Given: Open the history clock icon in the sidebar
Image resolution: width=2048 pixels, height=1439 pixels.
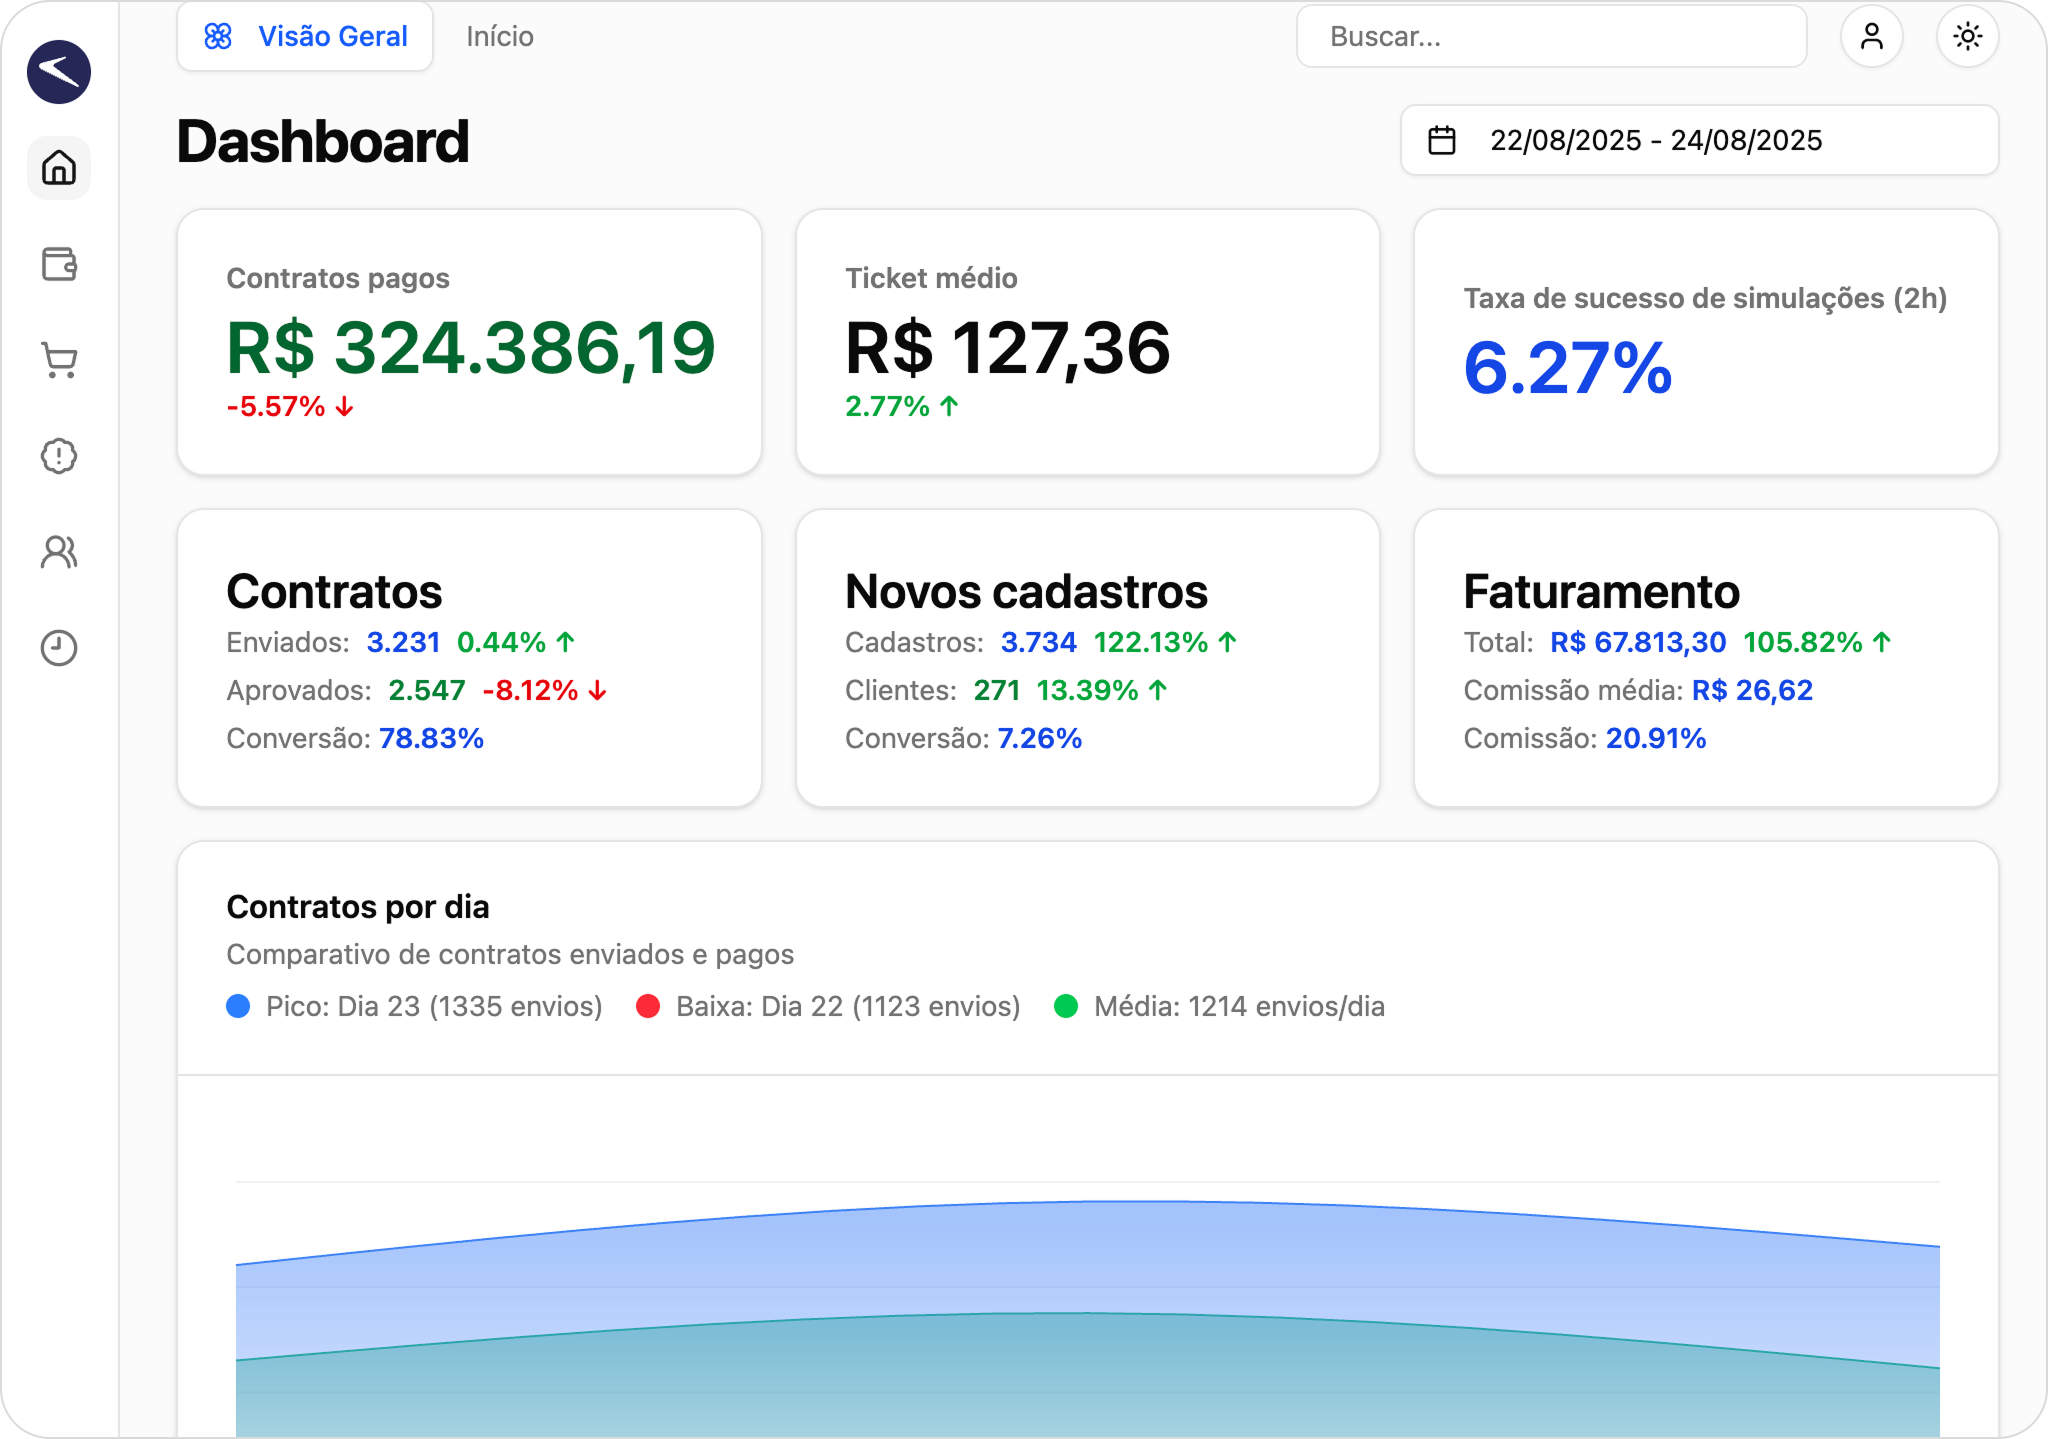Looking at the screenshot, I should tap(58, 649).
